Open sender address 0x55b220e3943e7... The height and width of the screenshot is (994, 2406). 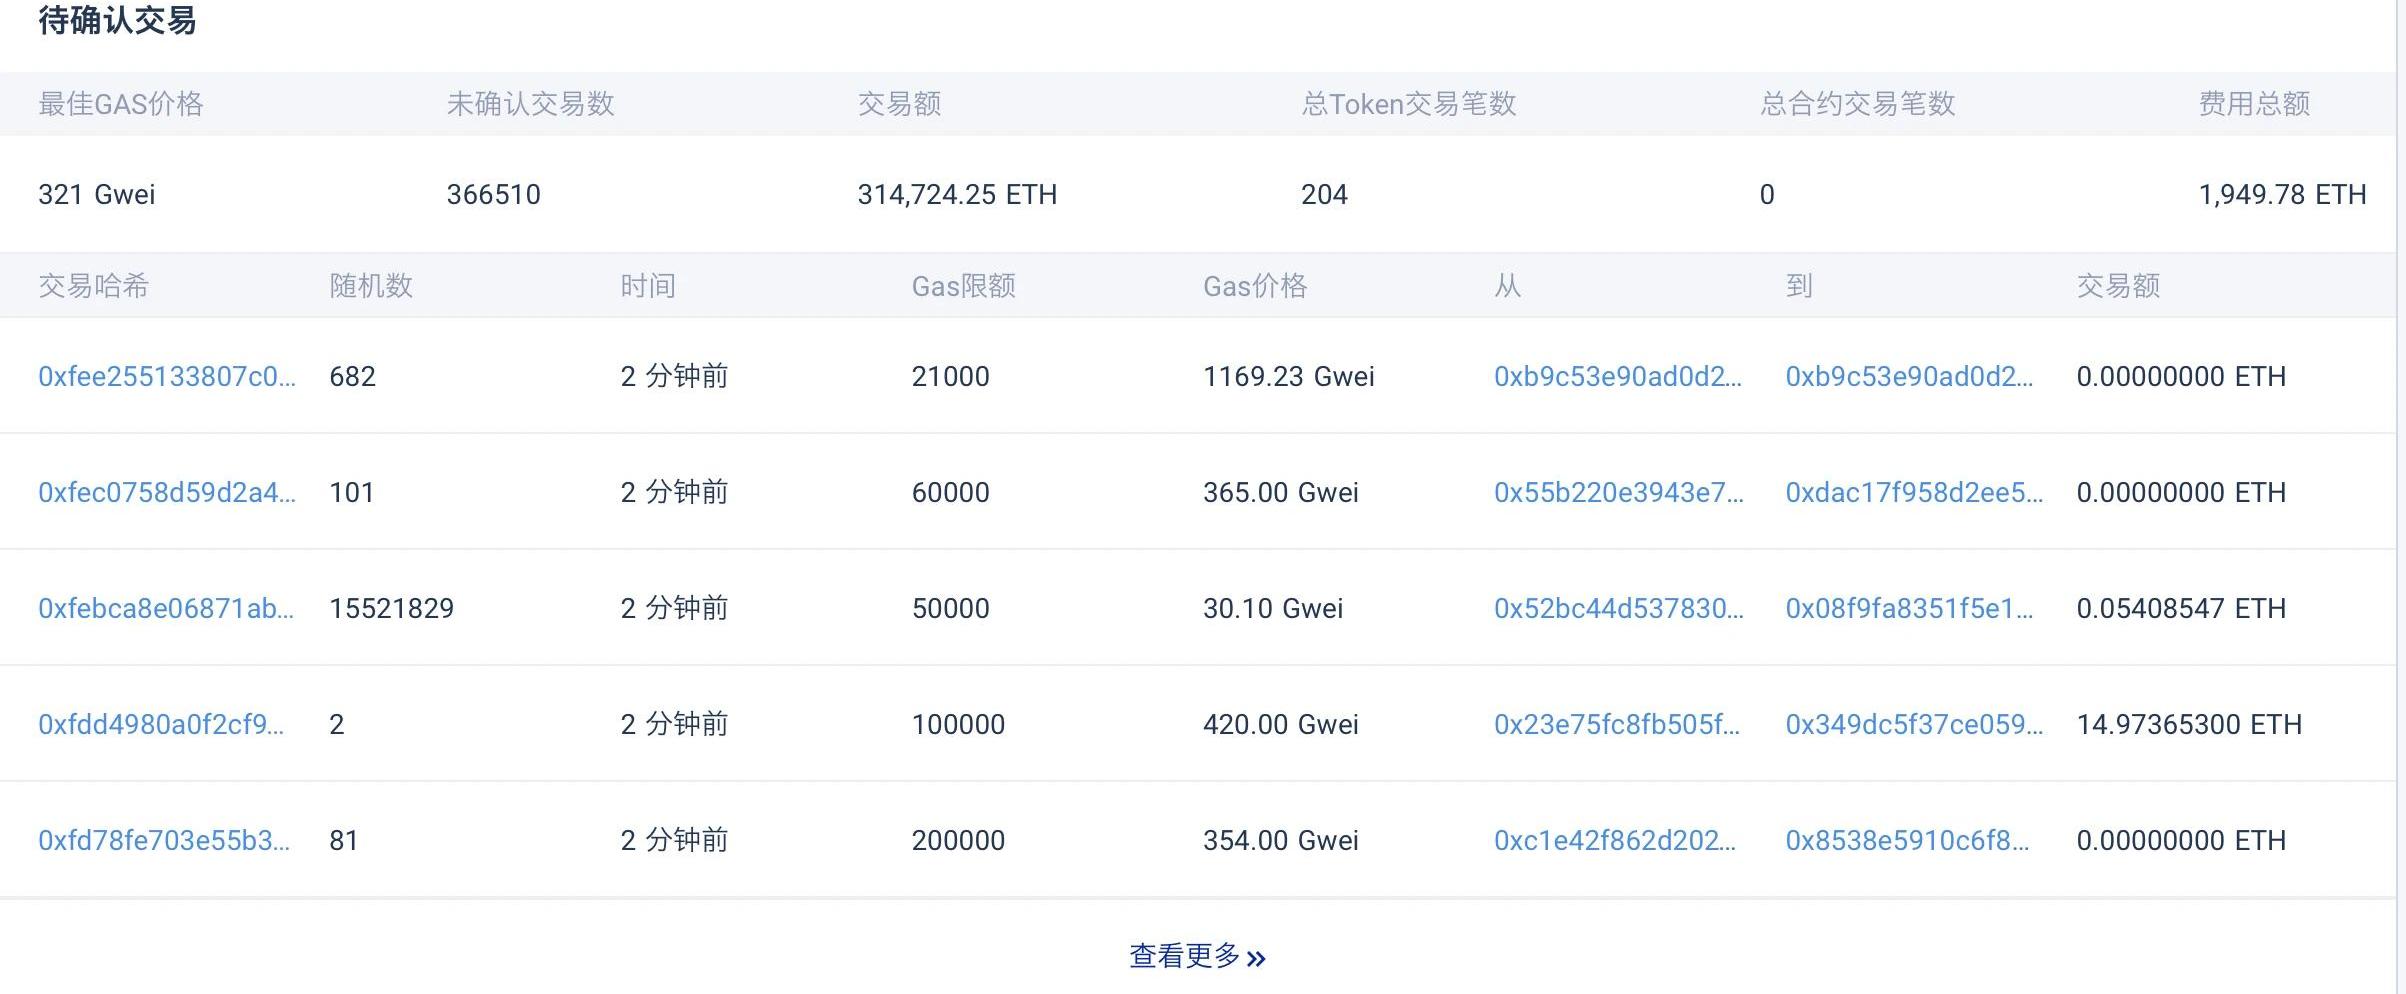[1618, 492]
